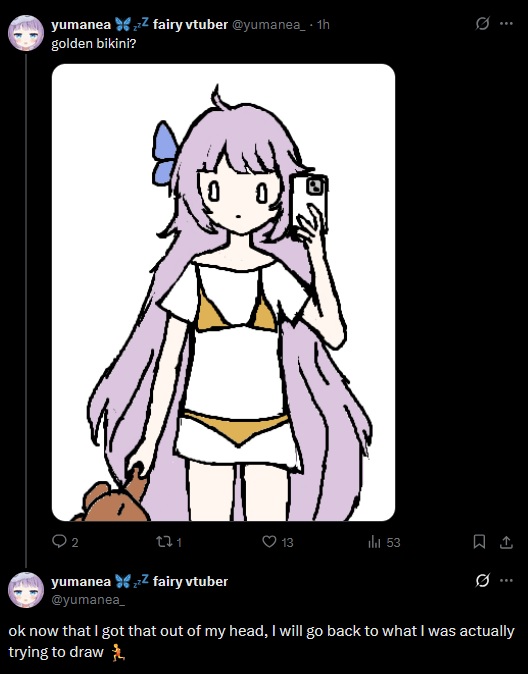
Task: Bookmark the first tweet
Action: (x=479, y=542)
